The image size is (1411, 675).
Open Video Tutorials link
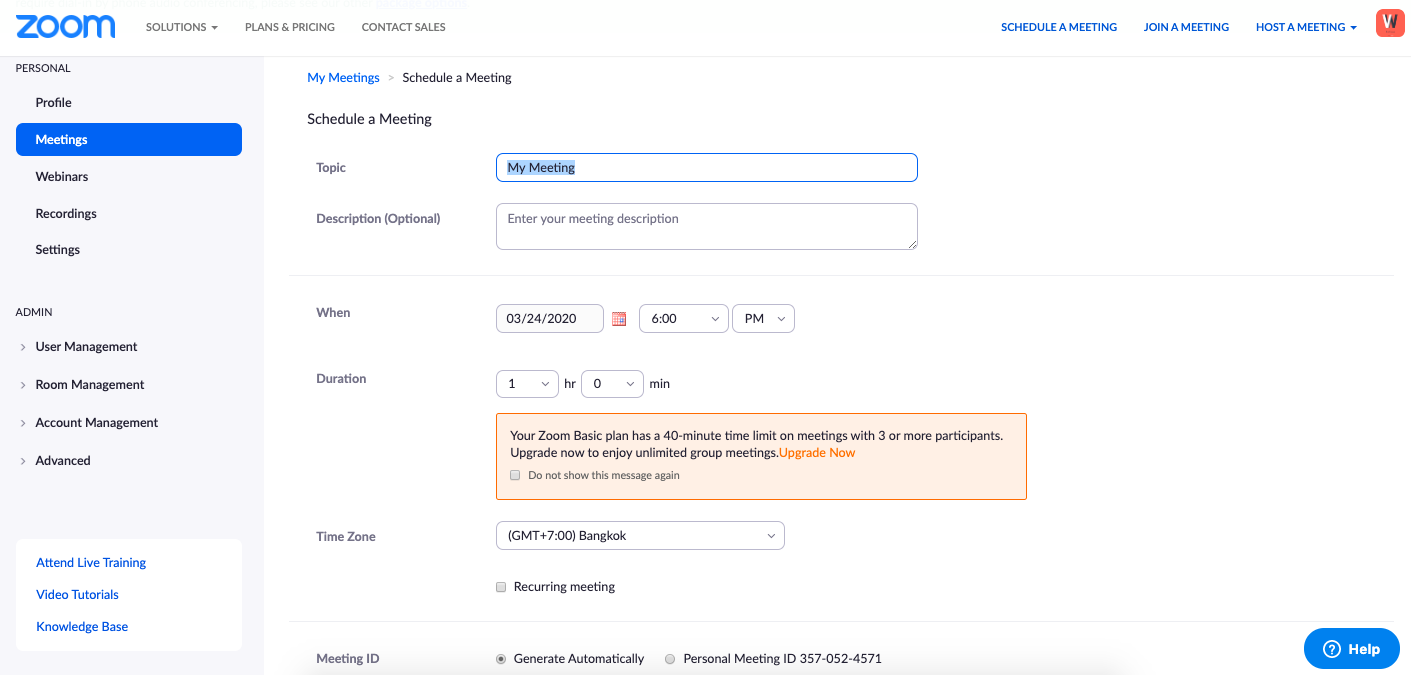pyautogui.click(x=77, y=595)
